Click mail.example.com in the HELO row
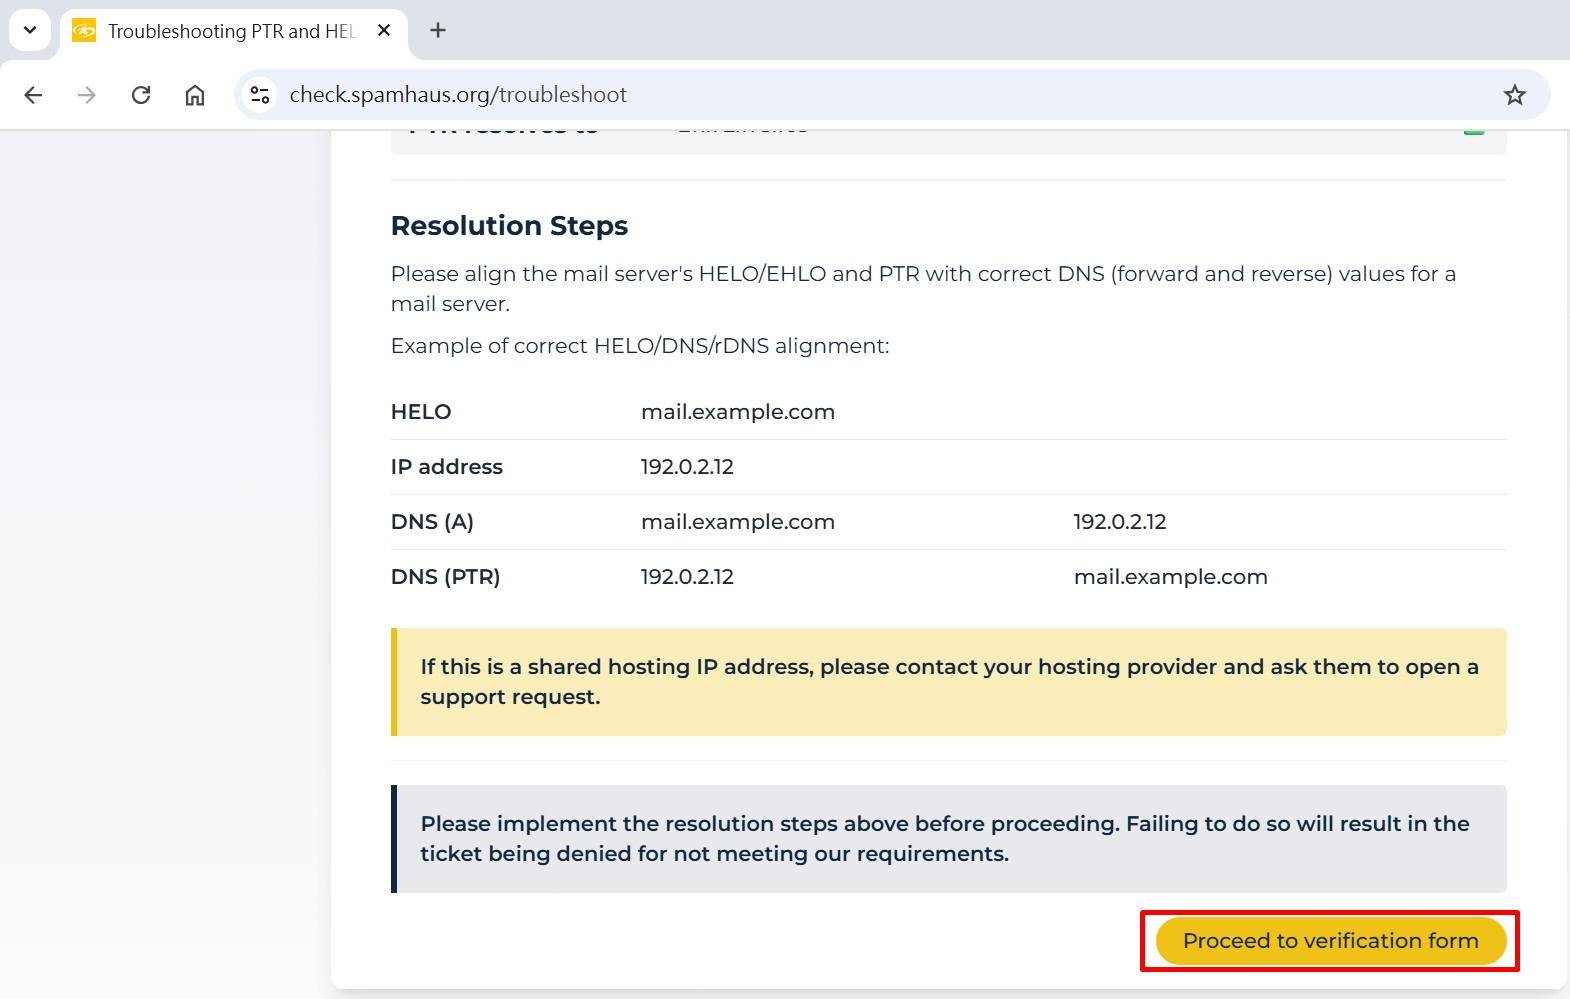Screen dimensions: 1570x999 (x=737, y=412)
